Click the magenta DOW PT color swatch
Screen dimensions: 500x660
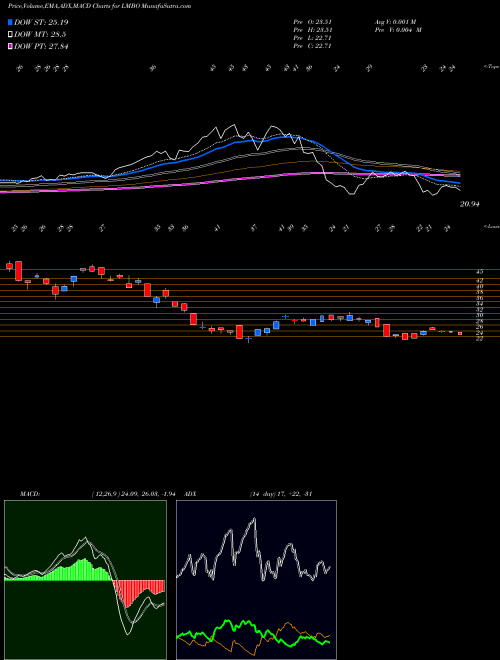pyautogui.click(x=11, y=46)
